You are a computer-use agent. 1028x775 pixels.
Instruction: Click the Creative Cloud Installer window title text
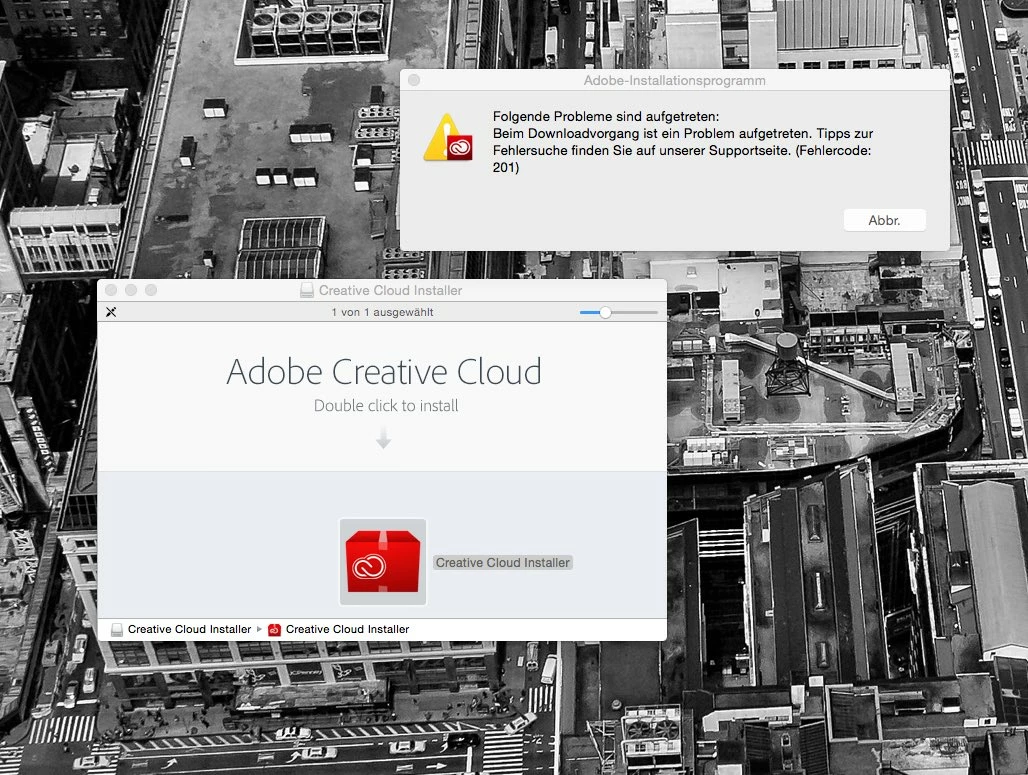(390, 290)
